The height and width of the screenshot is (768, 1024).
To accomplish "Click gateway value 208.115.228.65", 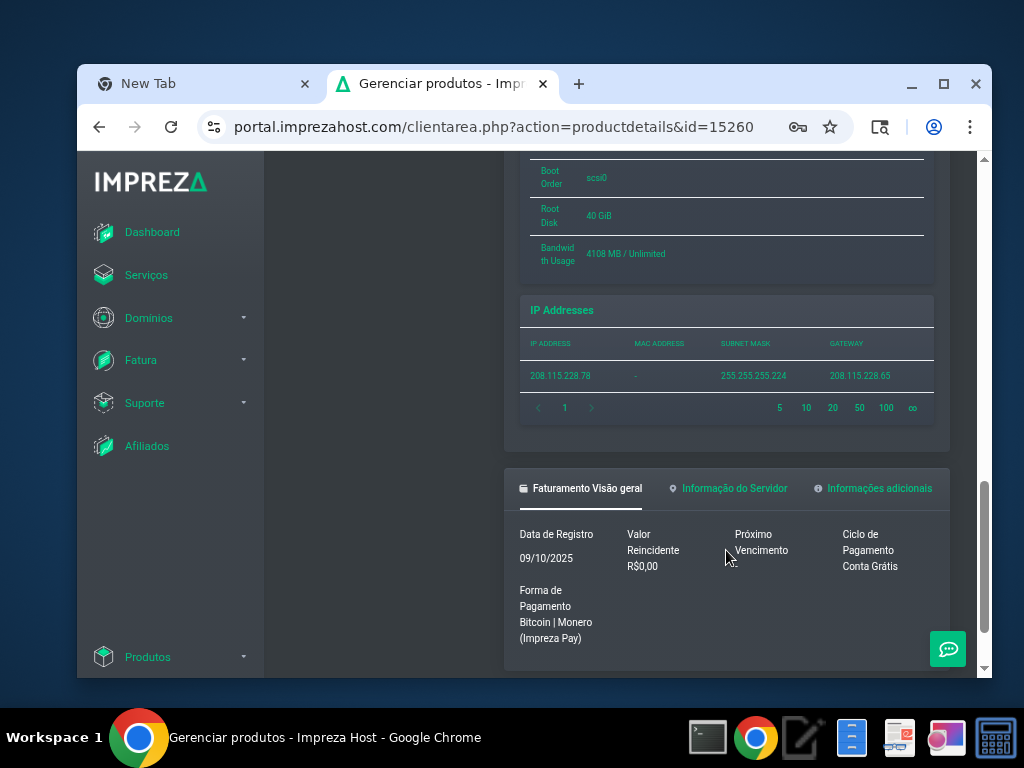I will 860,376.
